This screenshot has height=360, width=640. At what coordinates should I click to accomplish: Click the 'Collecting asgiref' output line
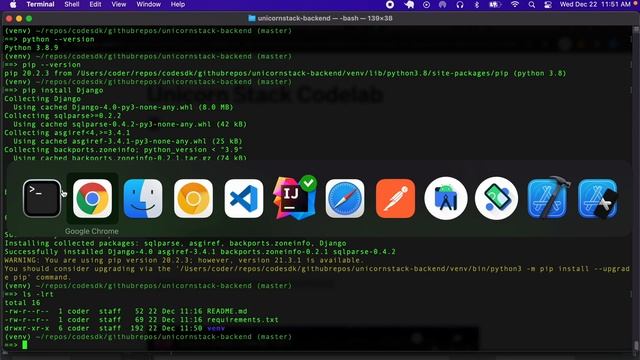(x=67, y=133)
